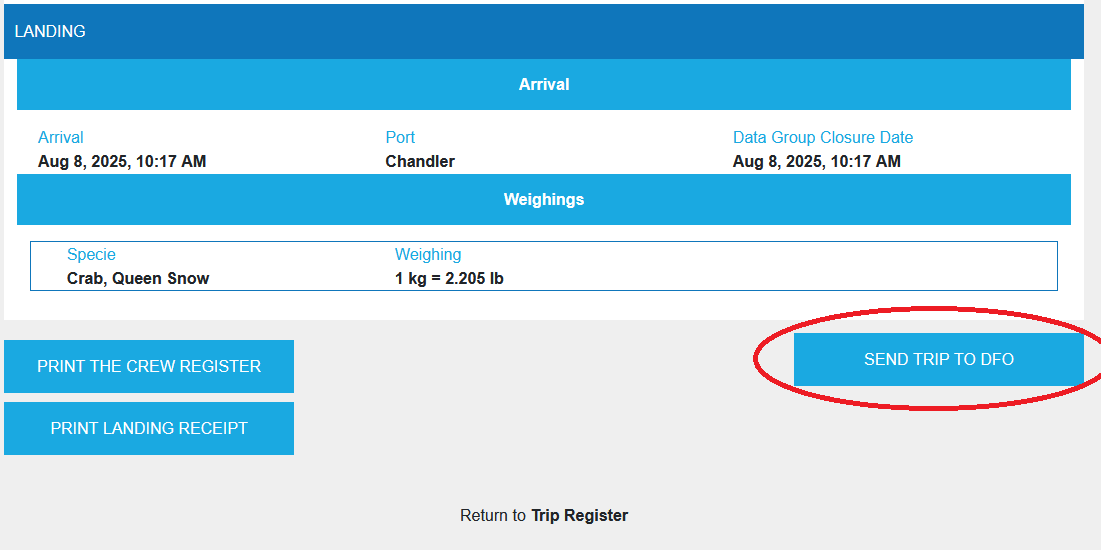The image size is (1101, 550).
Task: Click the Weighing field label
Action: pyautogui.click(x=428, y=255)
